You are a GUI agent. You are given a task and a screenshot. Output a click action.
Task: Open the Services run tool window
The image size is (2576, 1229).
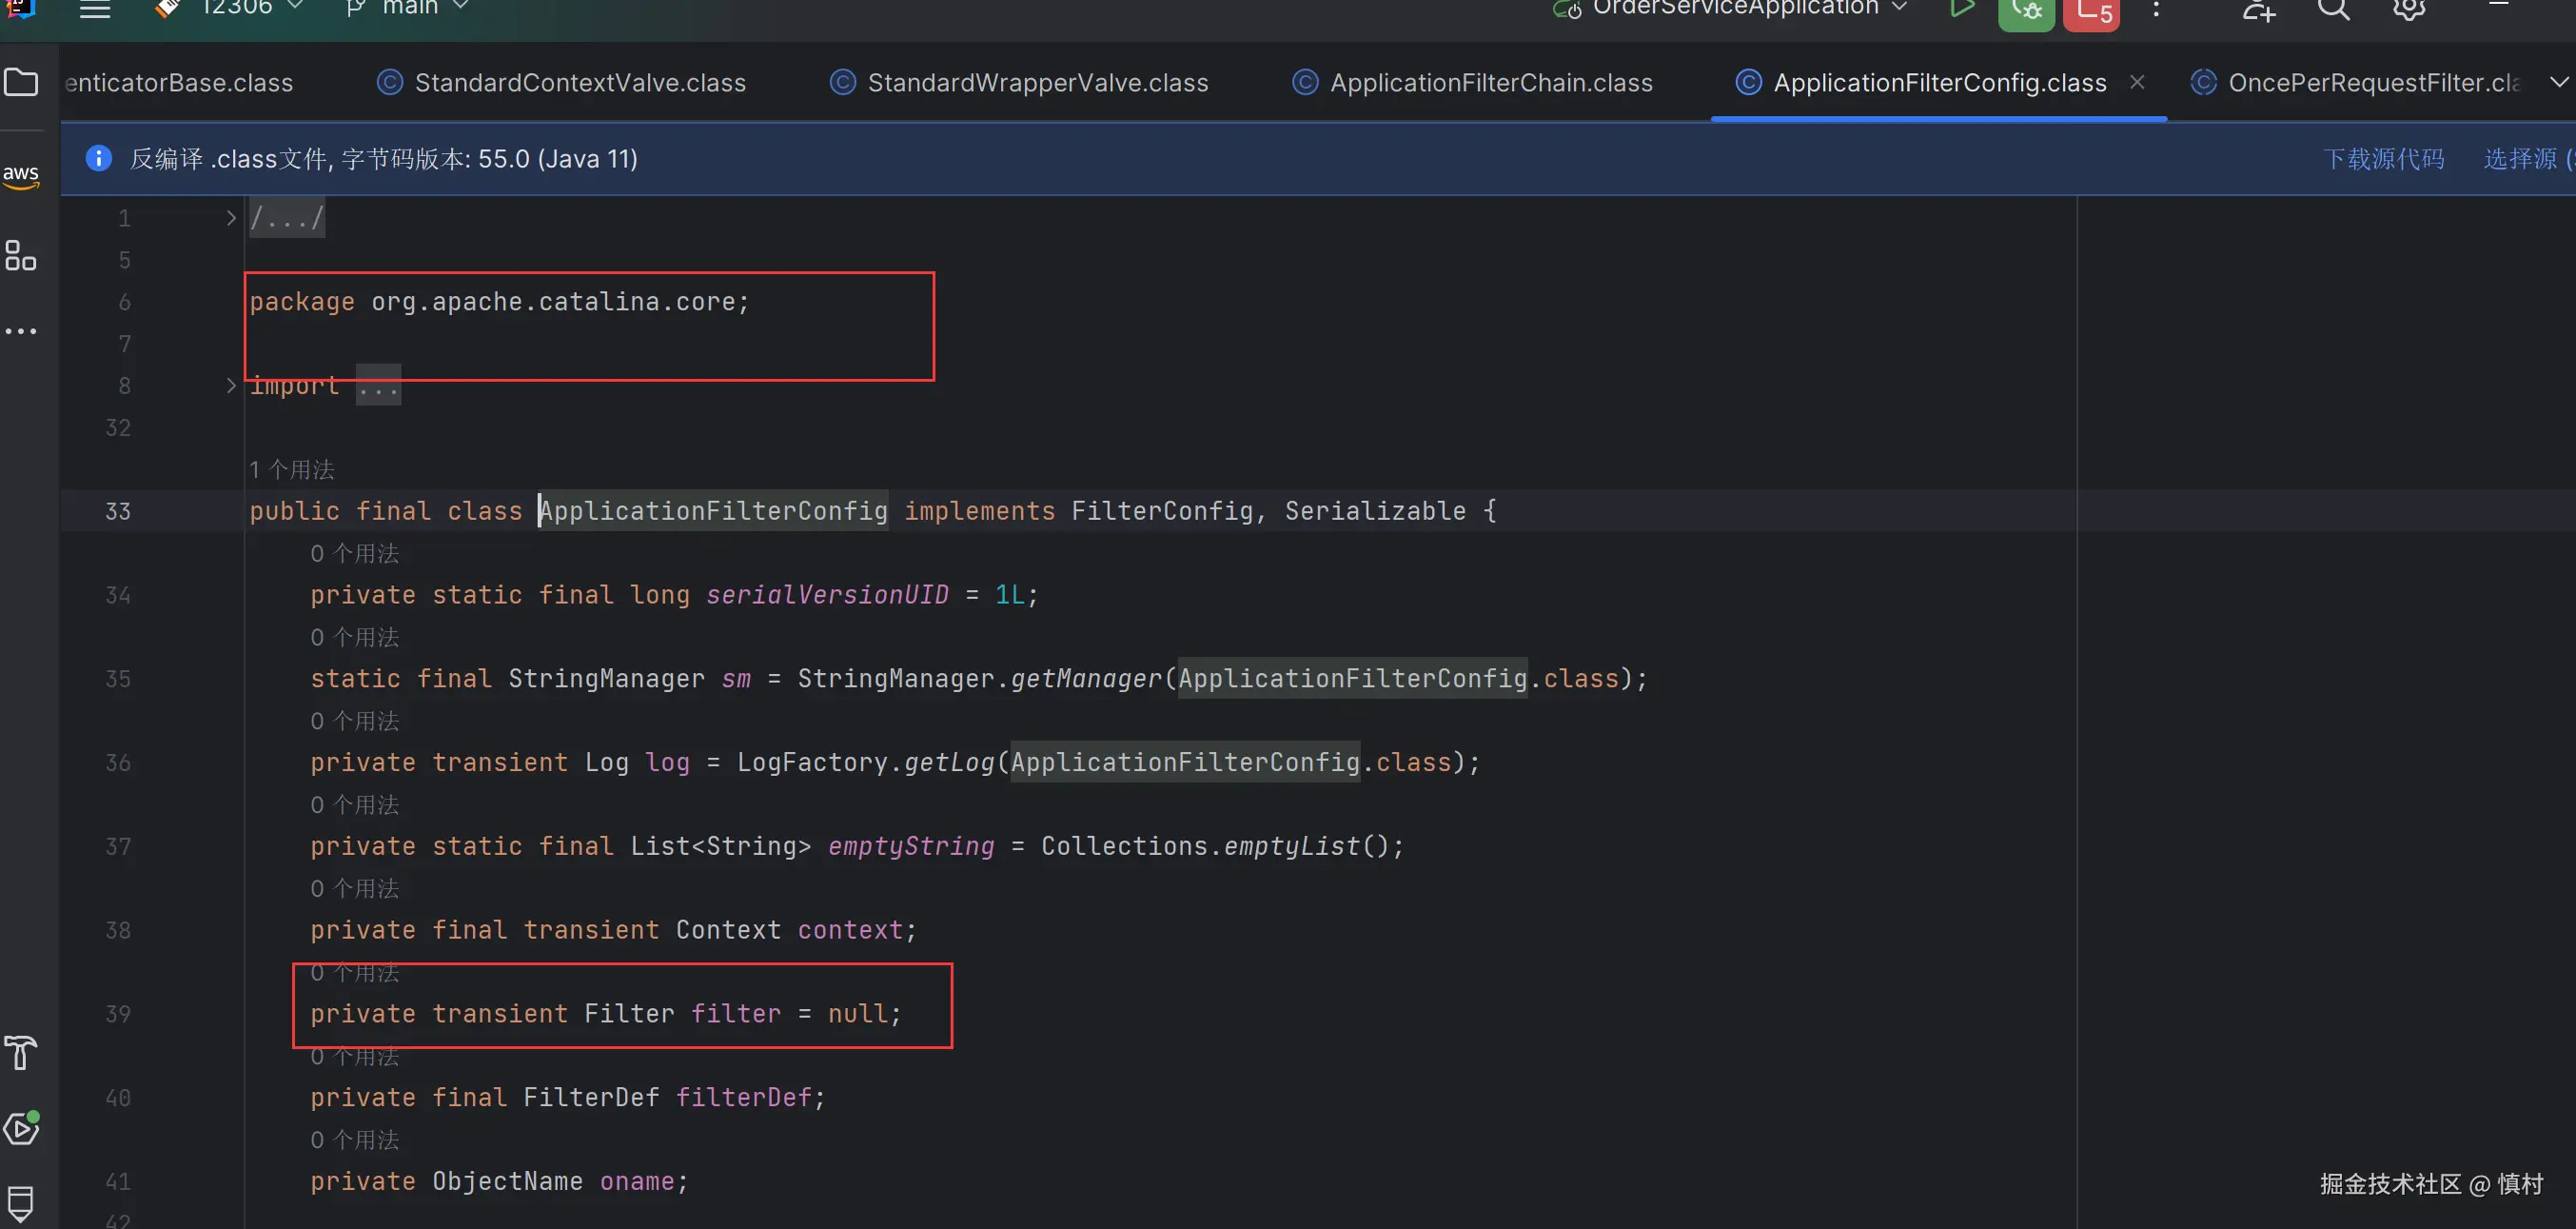click(21, 1128)
